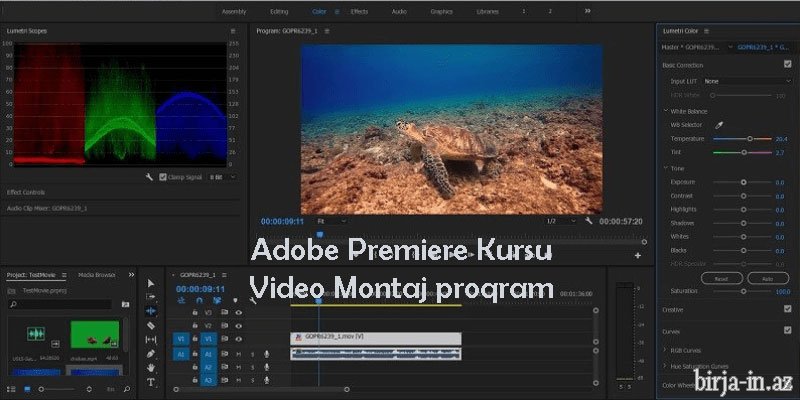Disable the Creative section checkbox
The image size is (800, 400).
click(x=788, y=309)
